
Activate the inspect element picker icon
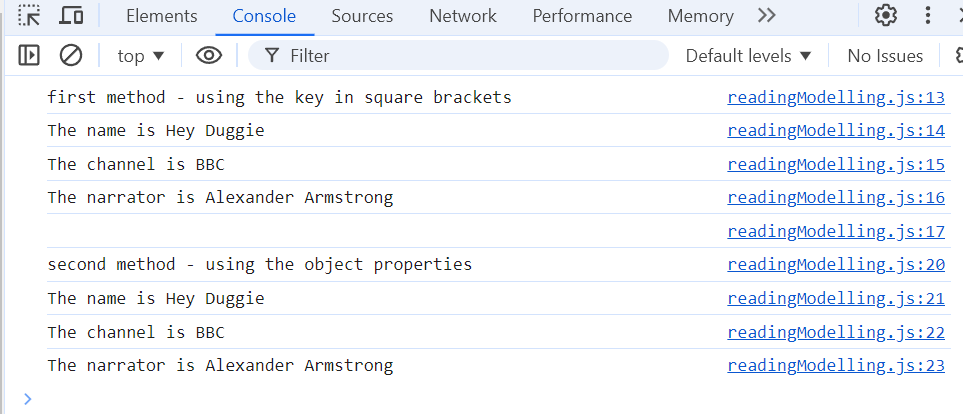coord(29,15)
